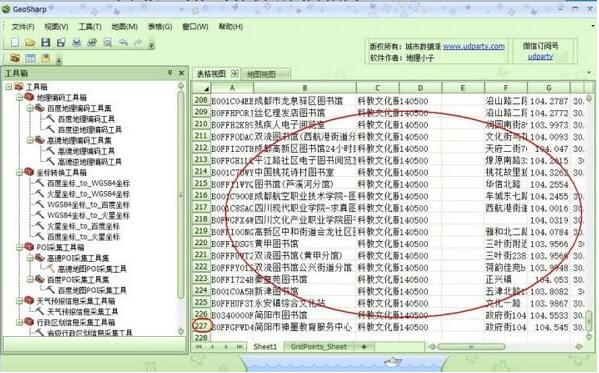This screenshot has width=599, height=373.
Task: Click the magnifier preview toolbar icon
Action: tap(108, 42)
